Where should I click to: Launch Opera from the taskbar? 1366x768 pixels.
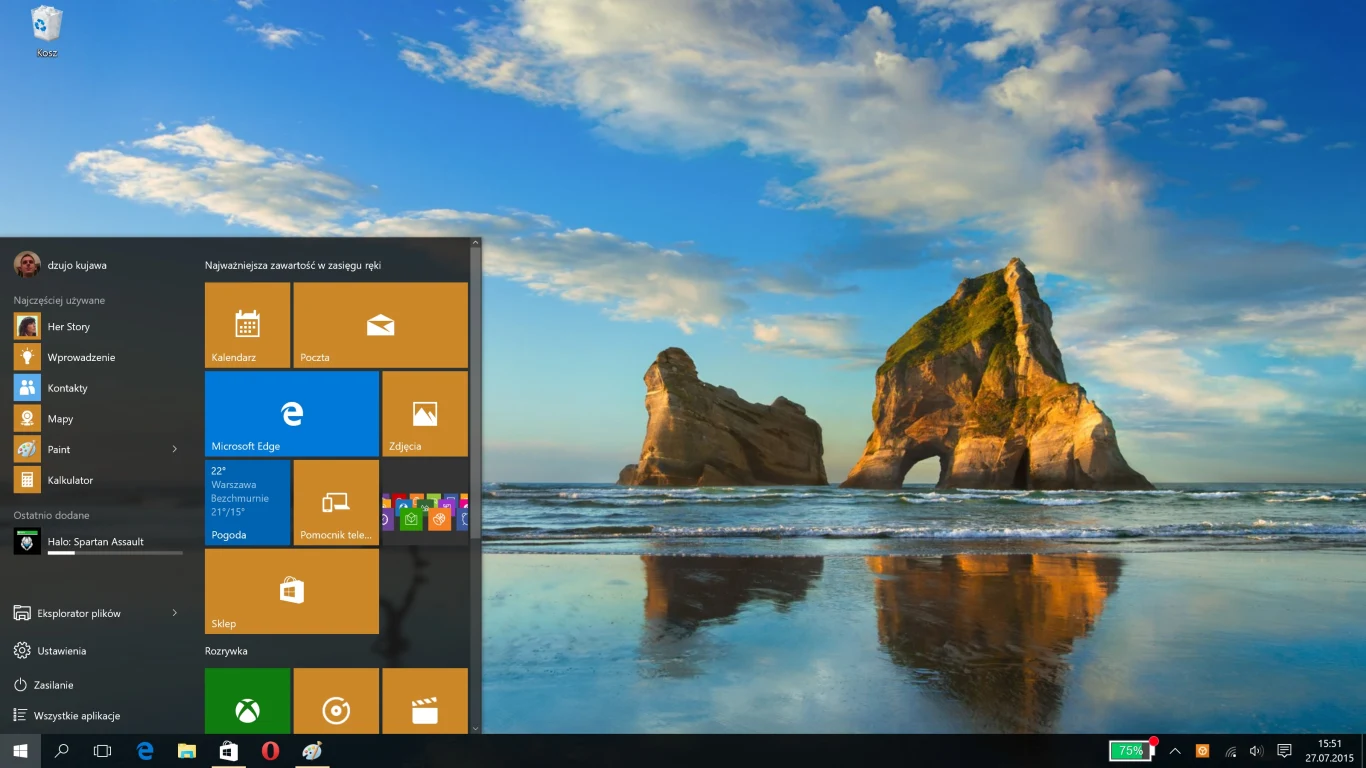click(x=270, y=750)
